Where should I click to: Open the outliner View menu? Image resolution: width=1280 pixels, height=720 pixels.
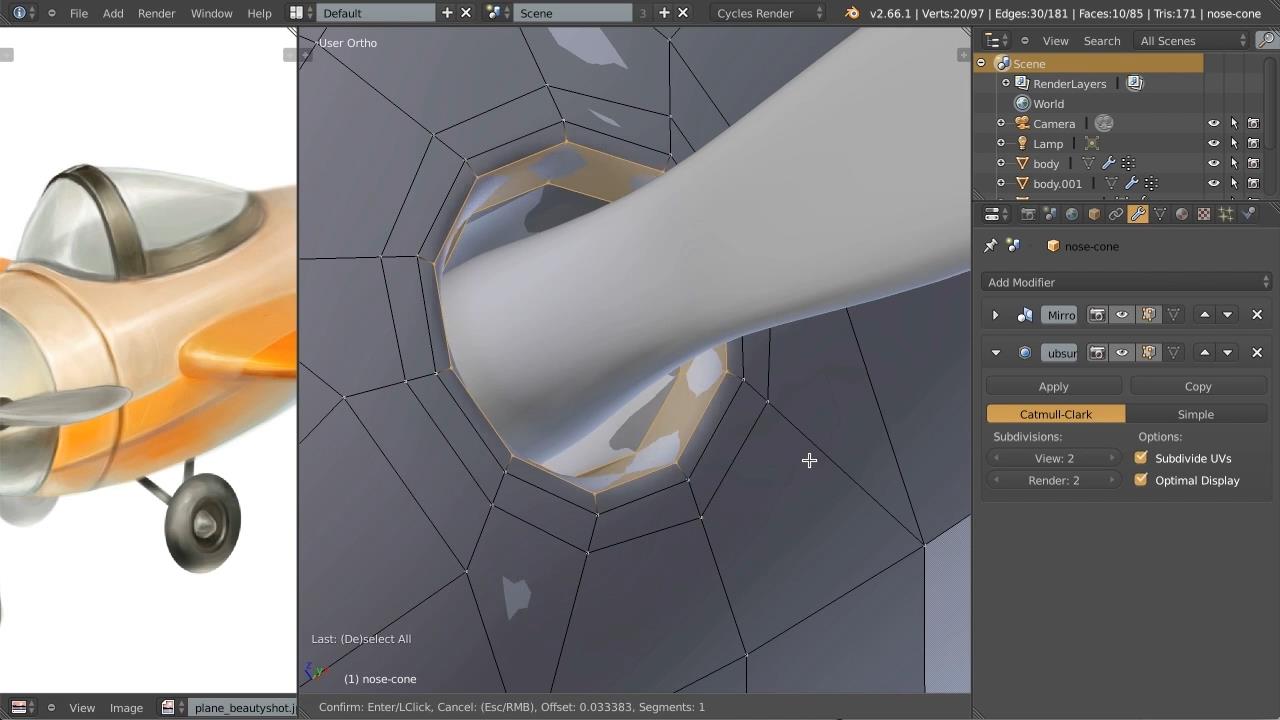pyautogui.click(x=1055, y=41)
